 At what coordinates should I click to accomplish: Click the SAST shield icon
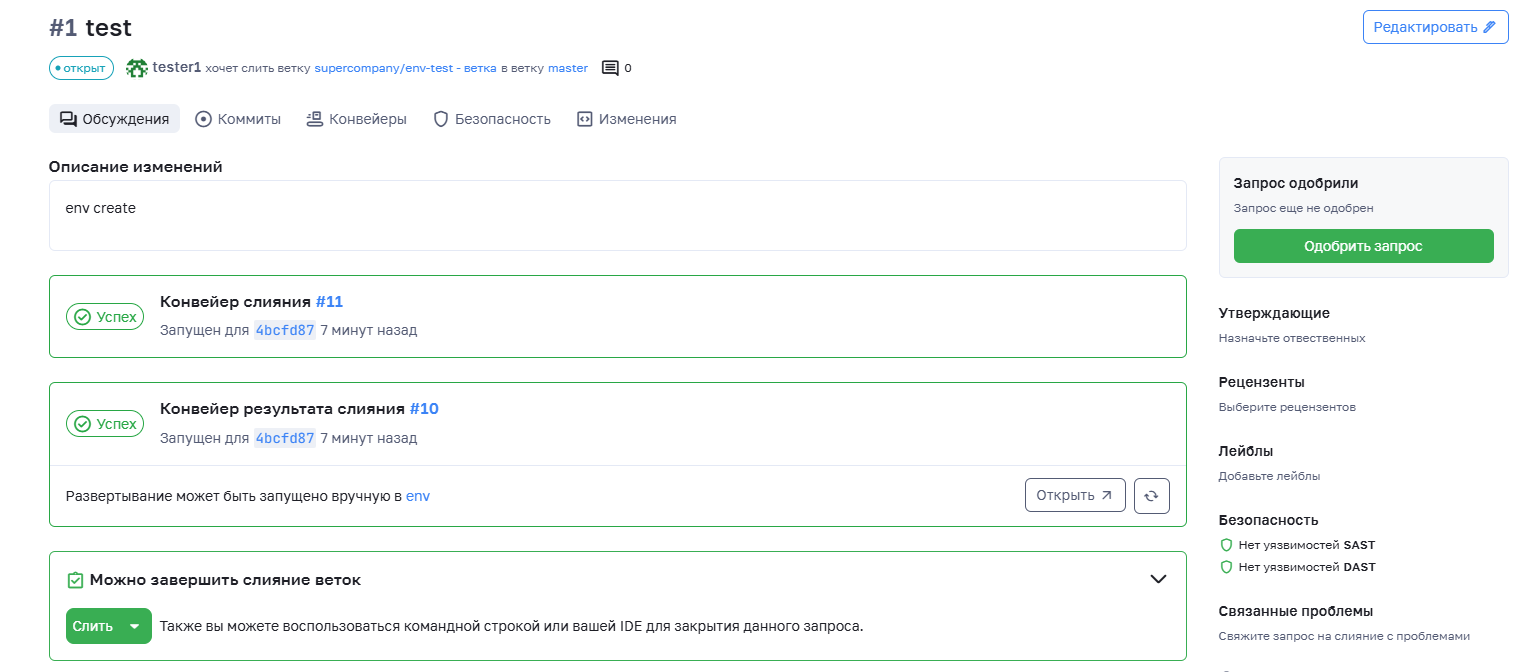1226,545
